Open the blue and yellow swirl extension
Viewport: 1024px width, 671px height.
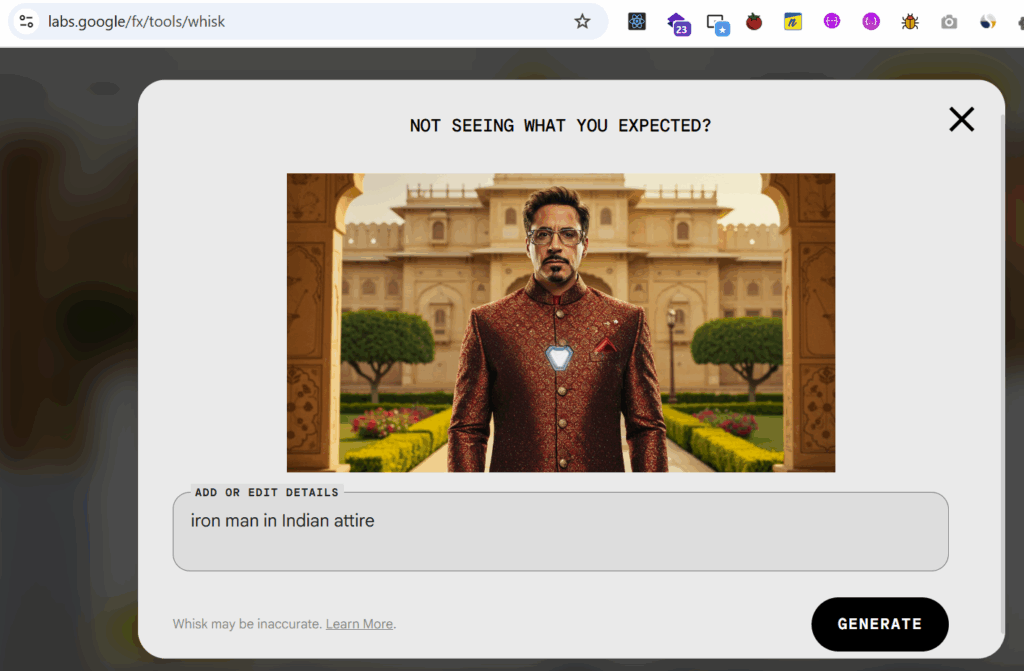coord(988,21)
